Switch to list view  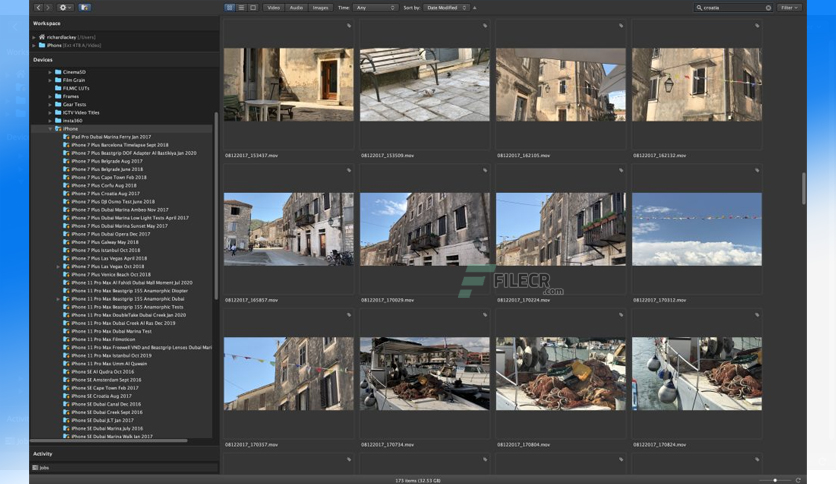pyautogui.click(x=242, y=7)
